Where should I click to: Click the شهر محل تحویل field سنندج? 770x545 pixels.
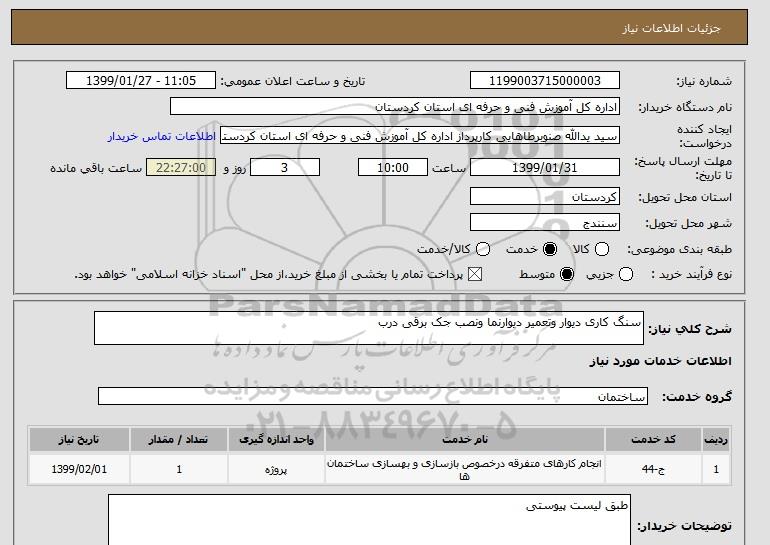coord(545,222)
